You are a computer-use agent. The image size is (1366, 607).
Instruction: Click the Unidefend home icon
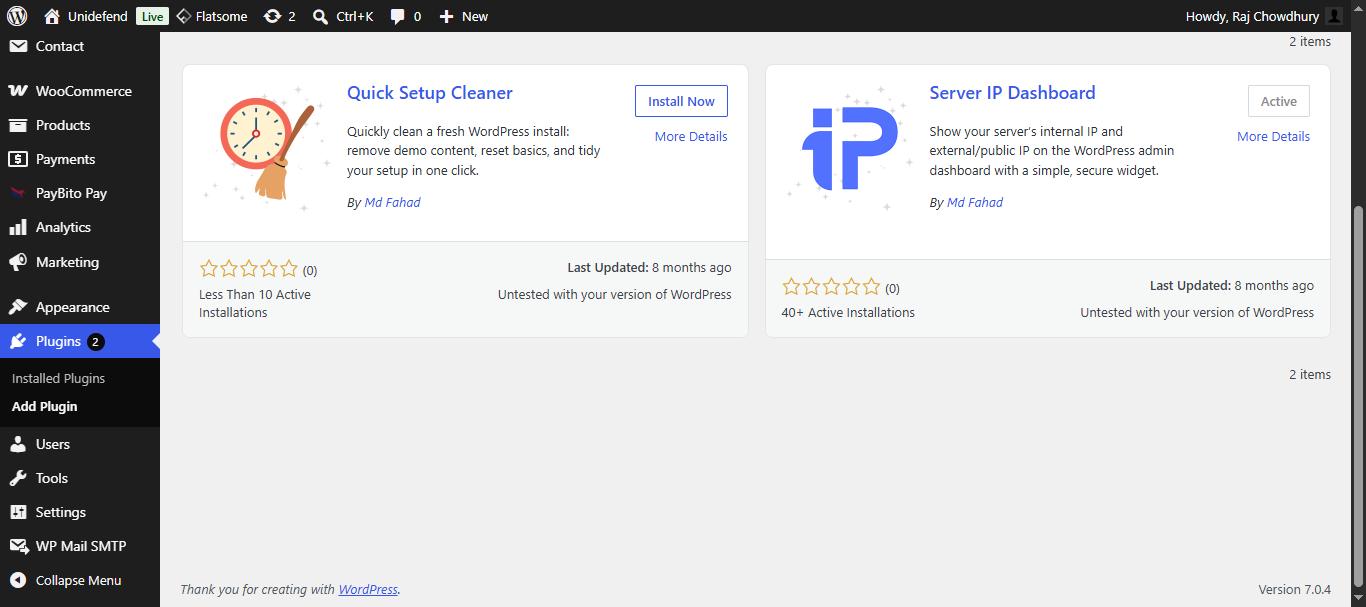[52, 16]
